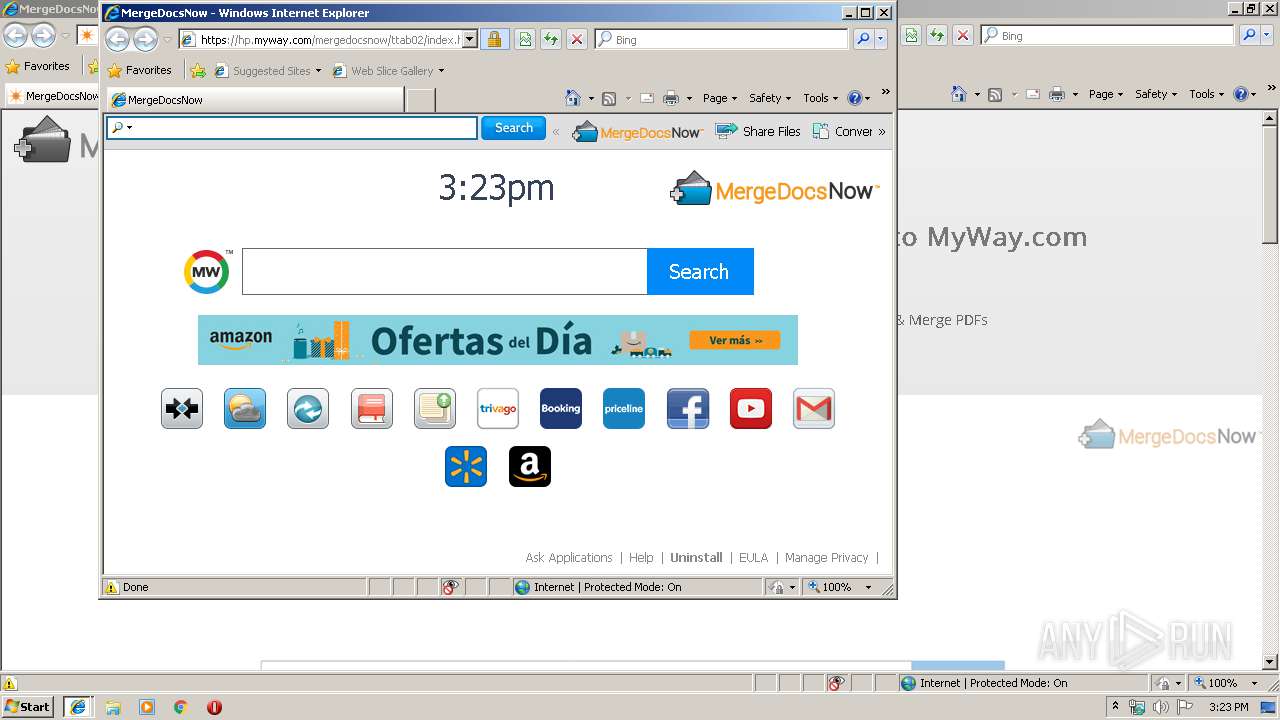
Task: Click the blue Search button on the page
Action: 700,272
